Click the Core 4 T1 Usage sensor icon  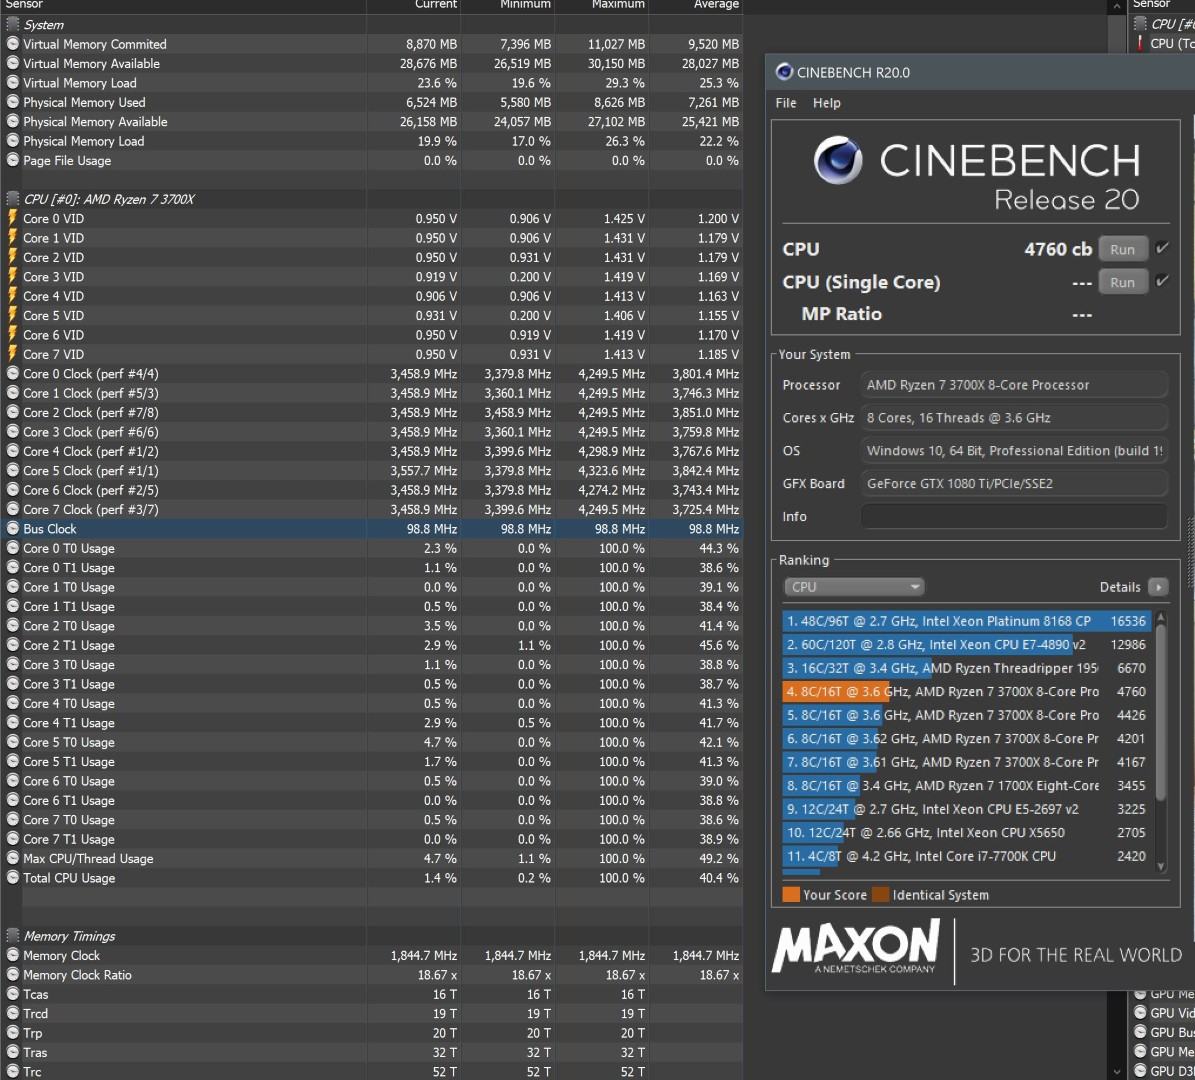(12, 723)
